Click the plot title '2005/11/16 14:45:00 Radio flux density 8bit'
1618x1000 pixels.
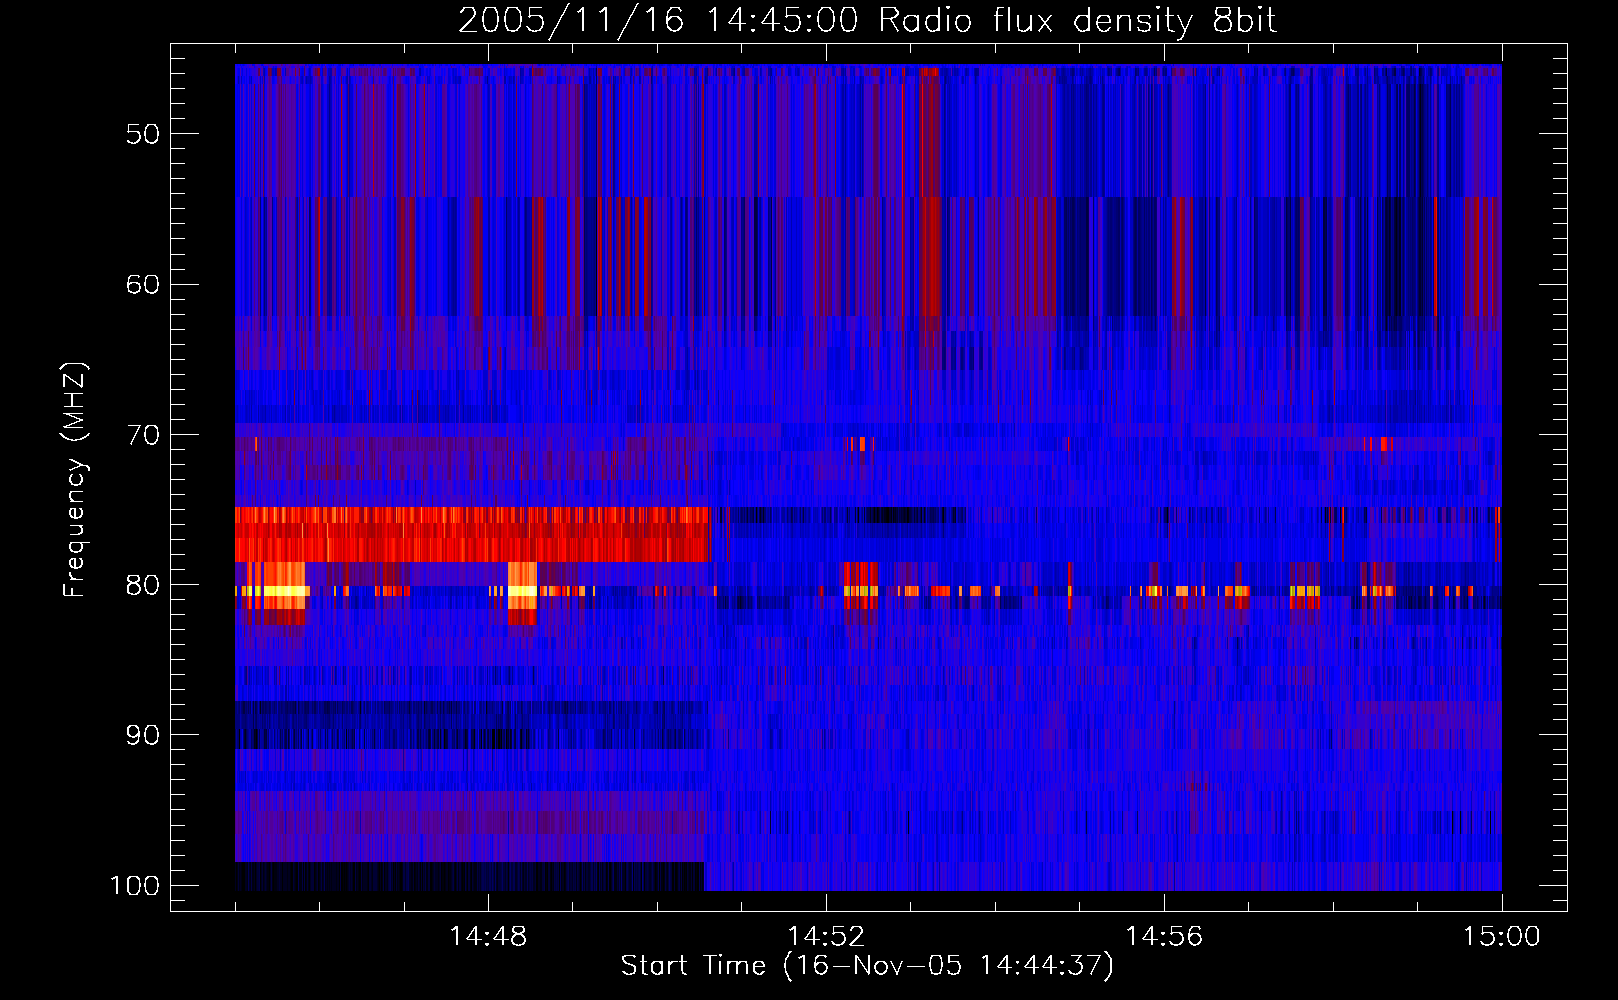(x=867, y=21)
